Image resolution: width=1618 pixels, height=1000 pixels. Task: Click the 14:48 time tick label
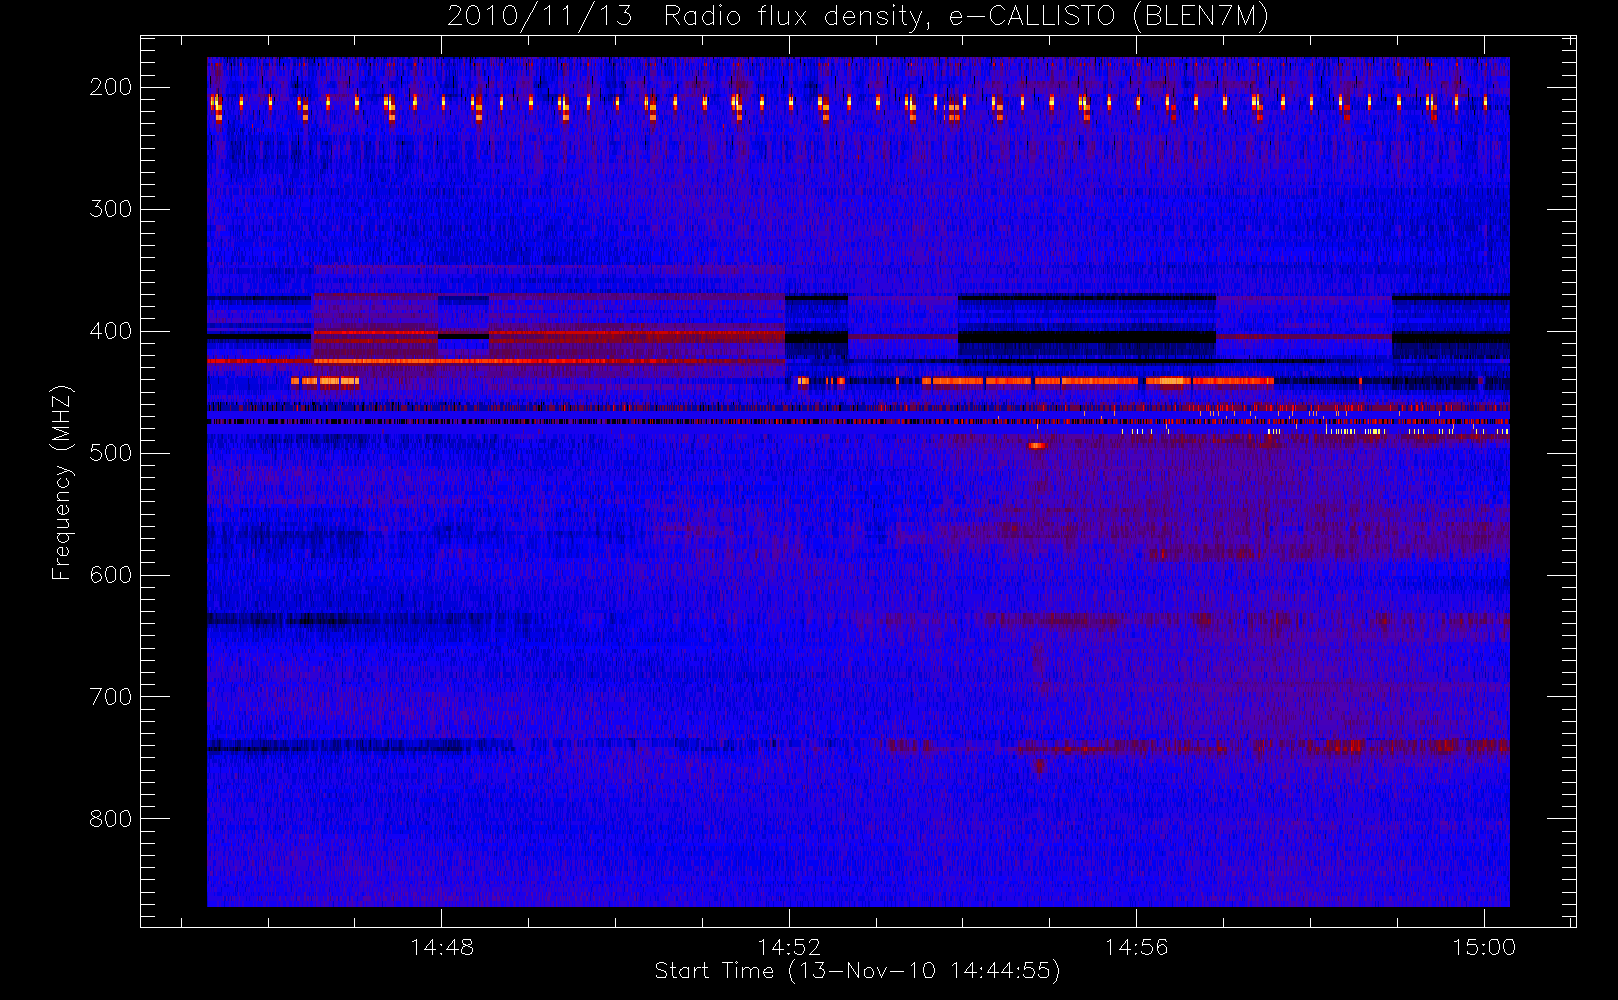tap(441, 947)
